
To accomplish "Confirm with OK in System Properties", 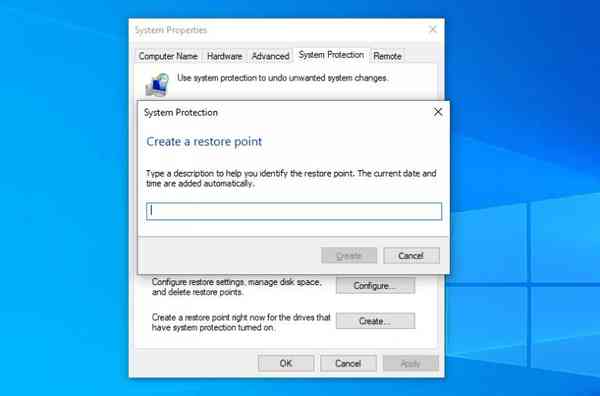I will [286, 363].
